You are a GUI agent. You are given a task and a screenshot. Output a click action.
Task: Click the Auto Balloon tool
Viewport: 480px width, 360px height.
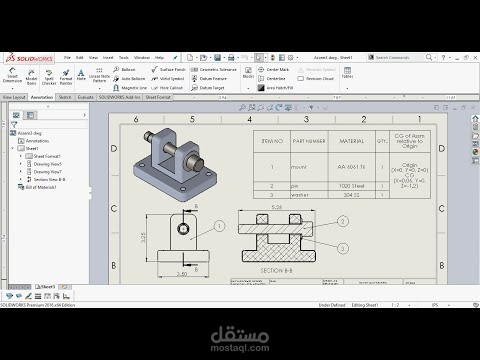[129, 79]
